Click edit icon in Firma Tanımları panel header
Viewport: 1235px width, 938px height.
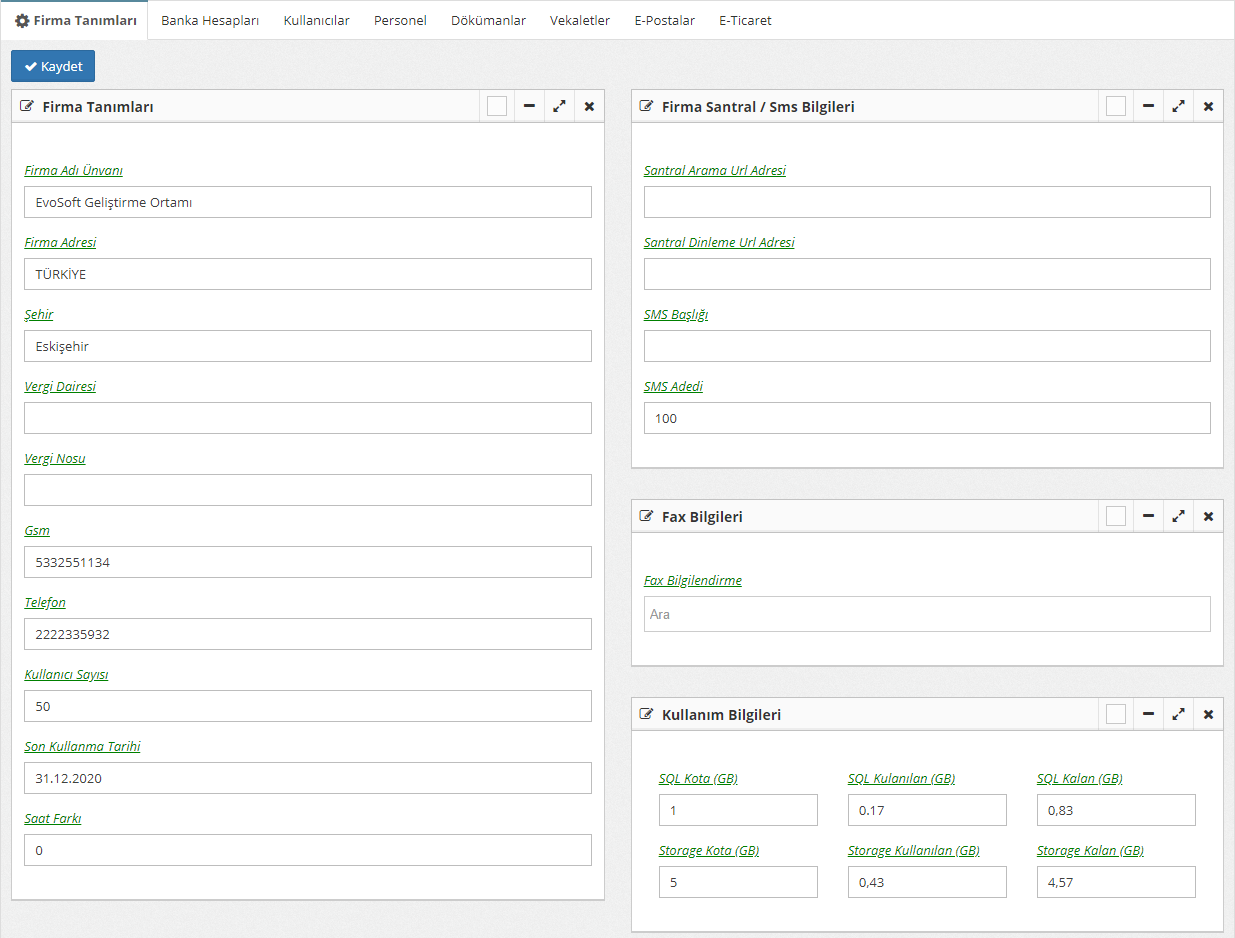click(x=27, y=106)
